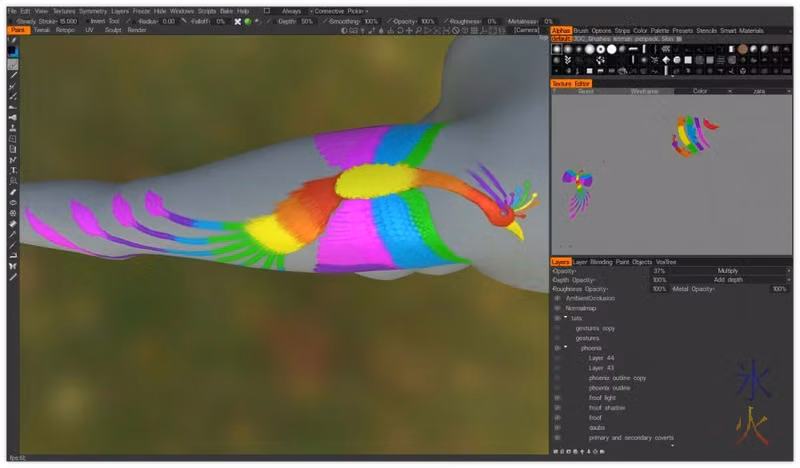The width and height of the screenshot is (800, 468).
Task: Toggle visibility of Normalmap layer
Action: pos(557,308)
